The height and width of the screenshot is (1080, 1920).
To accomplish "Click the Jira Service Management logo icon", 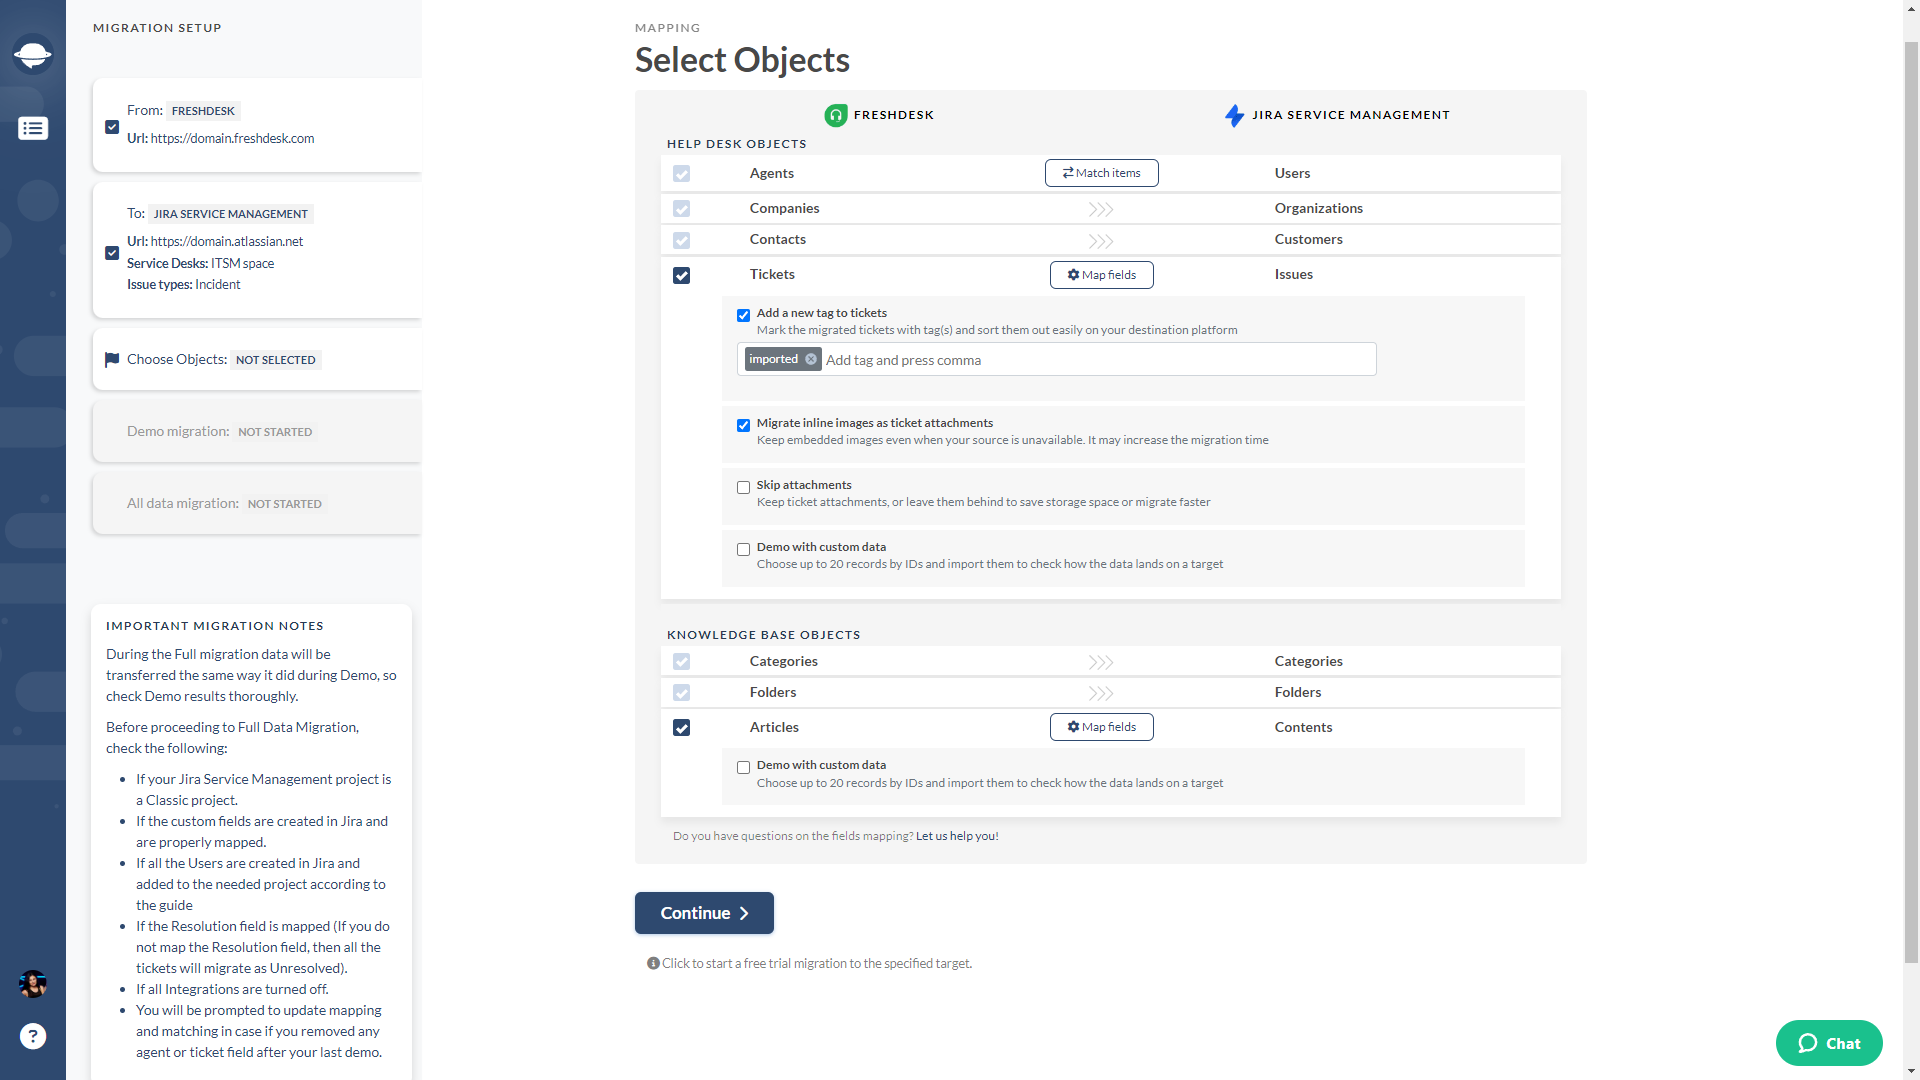I will pos(1235,115).
